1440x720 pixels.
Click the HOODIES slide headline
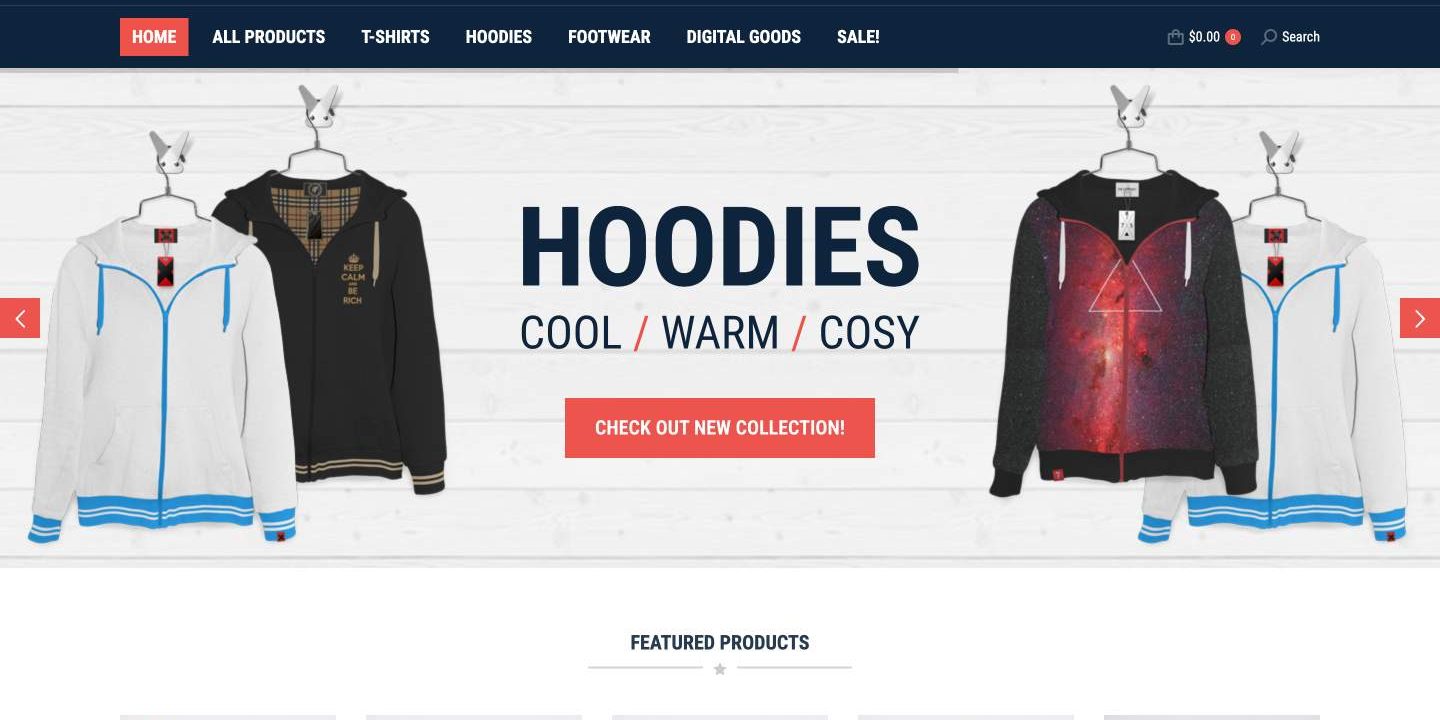pyautogui.click(x=720, y=247)
